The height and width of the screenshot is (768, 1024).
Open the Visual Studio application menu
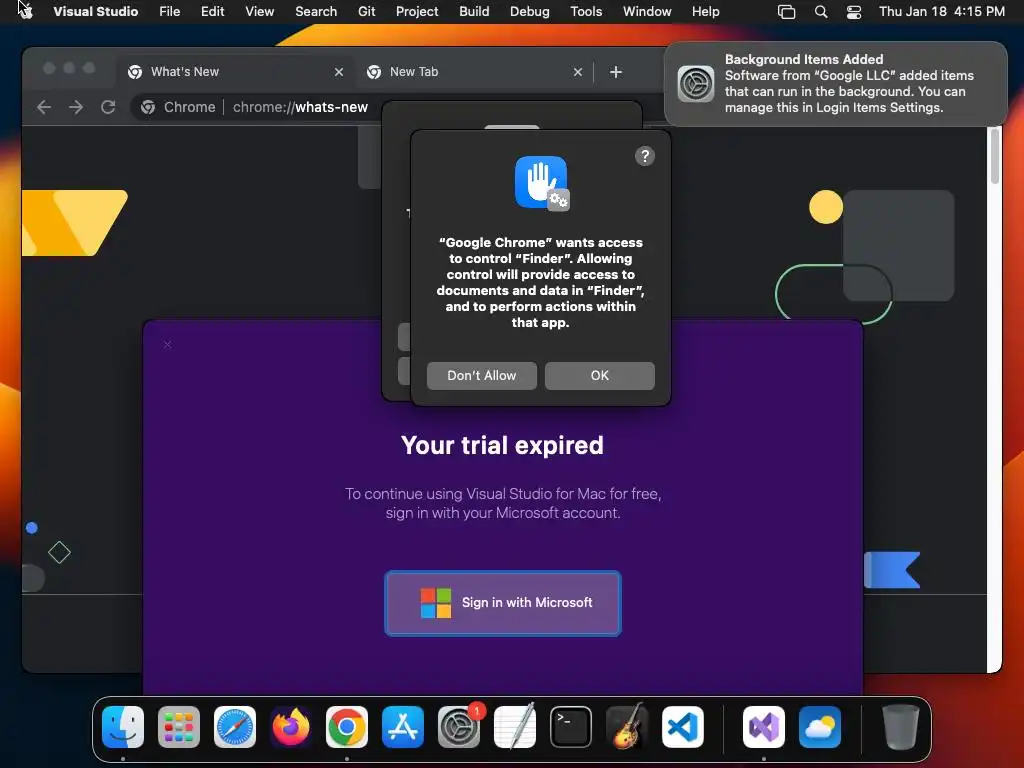coord(95,12)
